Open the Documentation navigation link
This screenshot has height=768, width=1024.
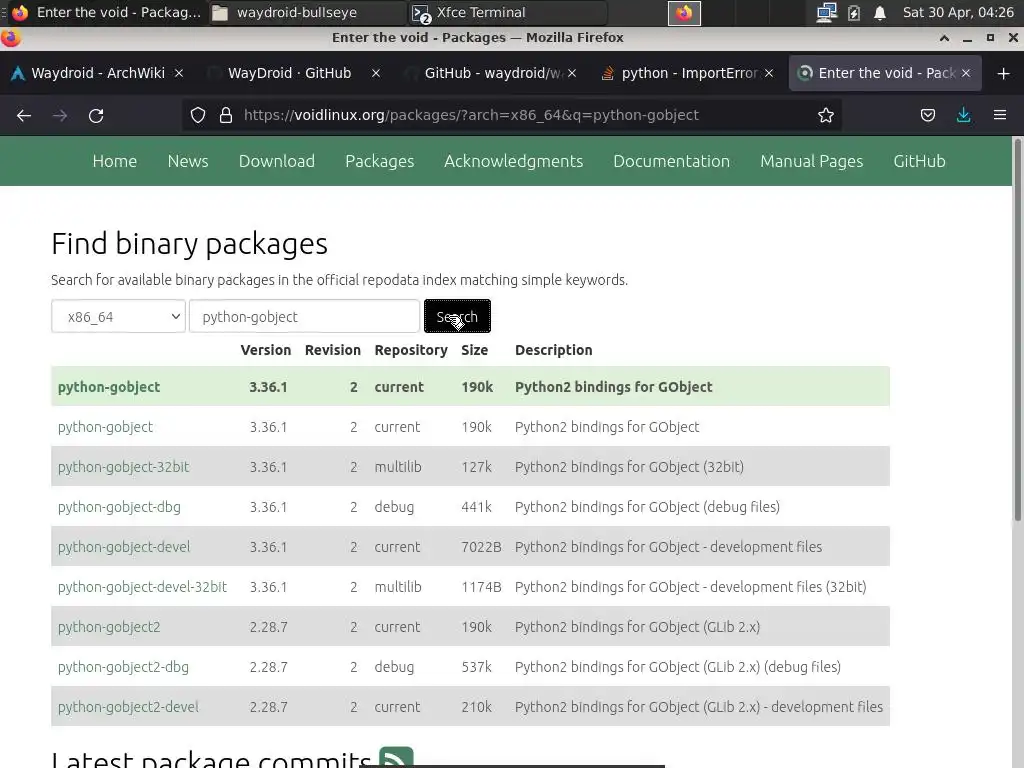(671, 161)
